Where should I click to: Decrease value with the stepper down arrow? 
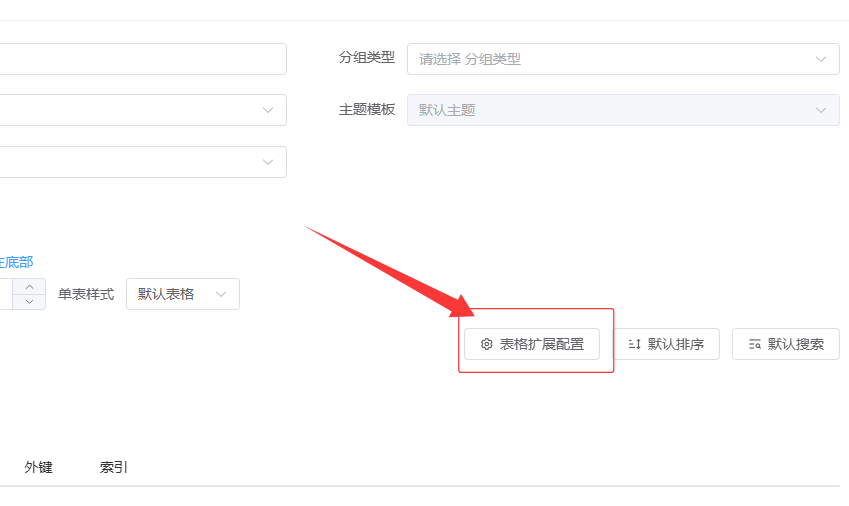pyautogui.click(x=29, y=301)
